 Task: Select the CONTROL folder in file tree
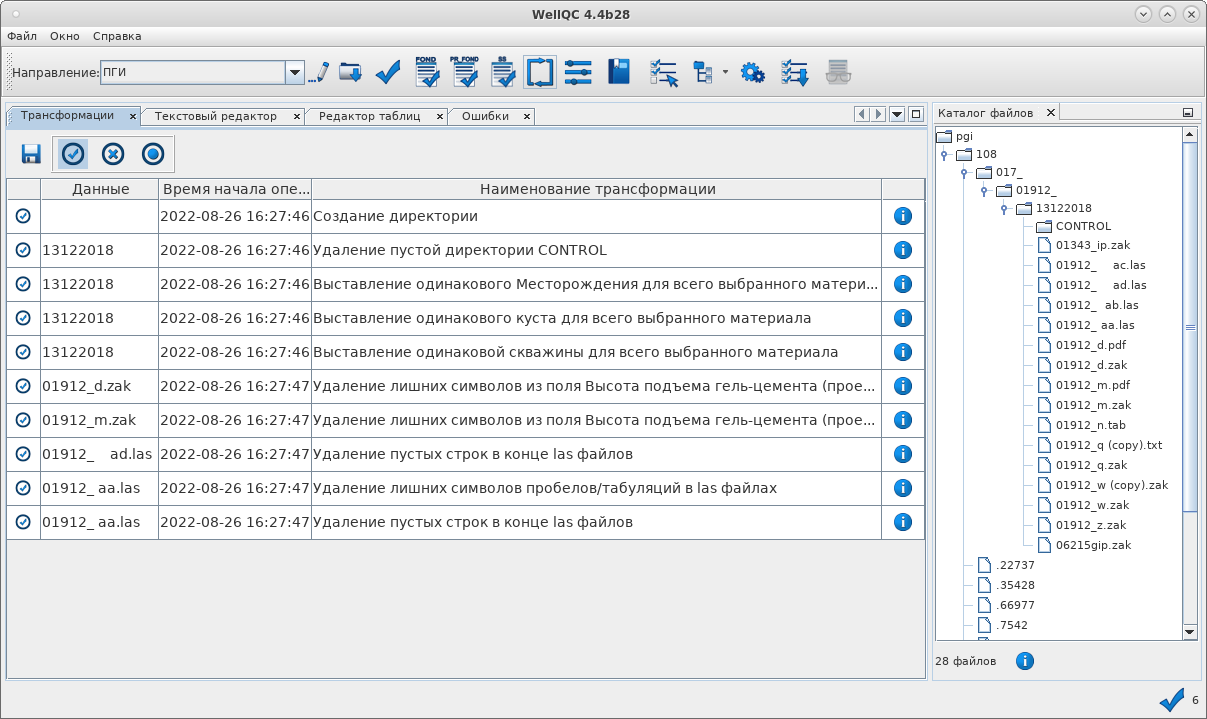(x=1073, y=226)
